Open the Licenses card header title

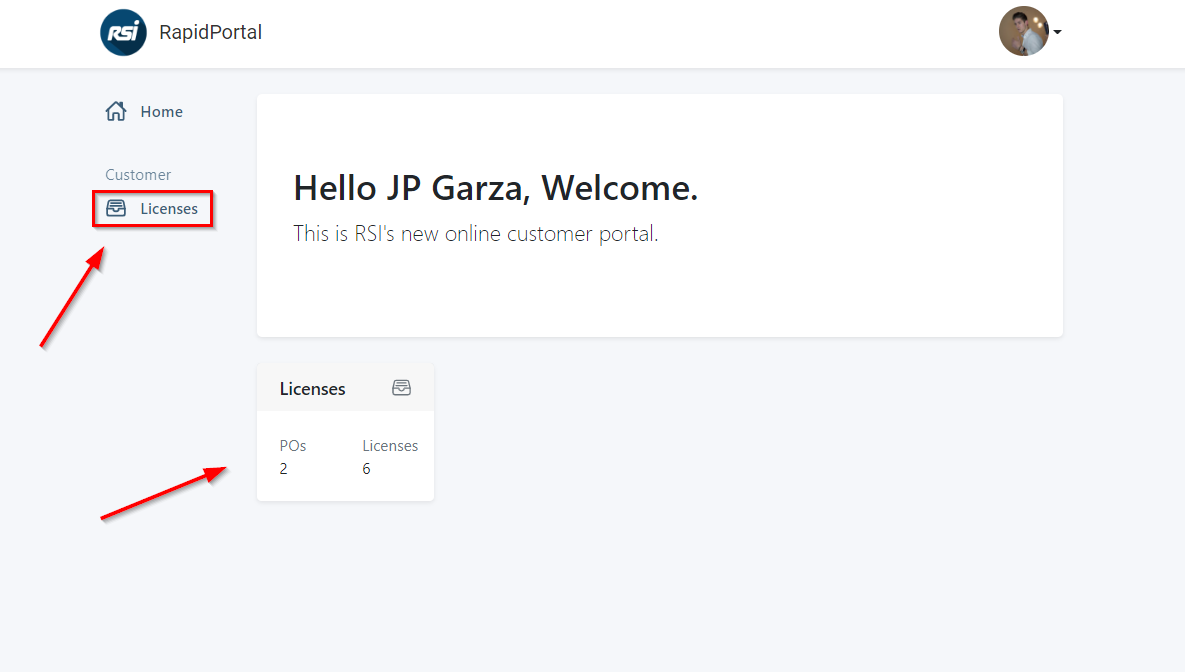tap(312, 389)
